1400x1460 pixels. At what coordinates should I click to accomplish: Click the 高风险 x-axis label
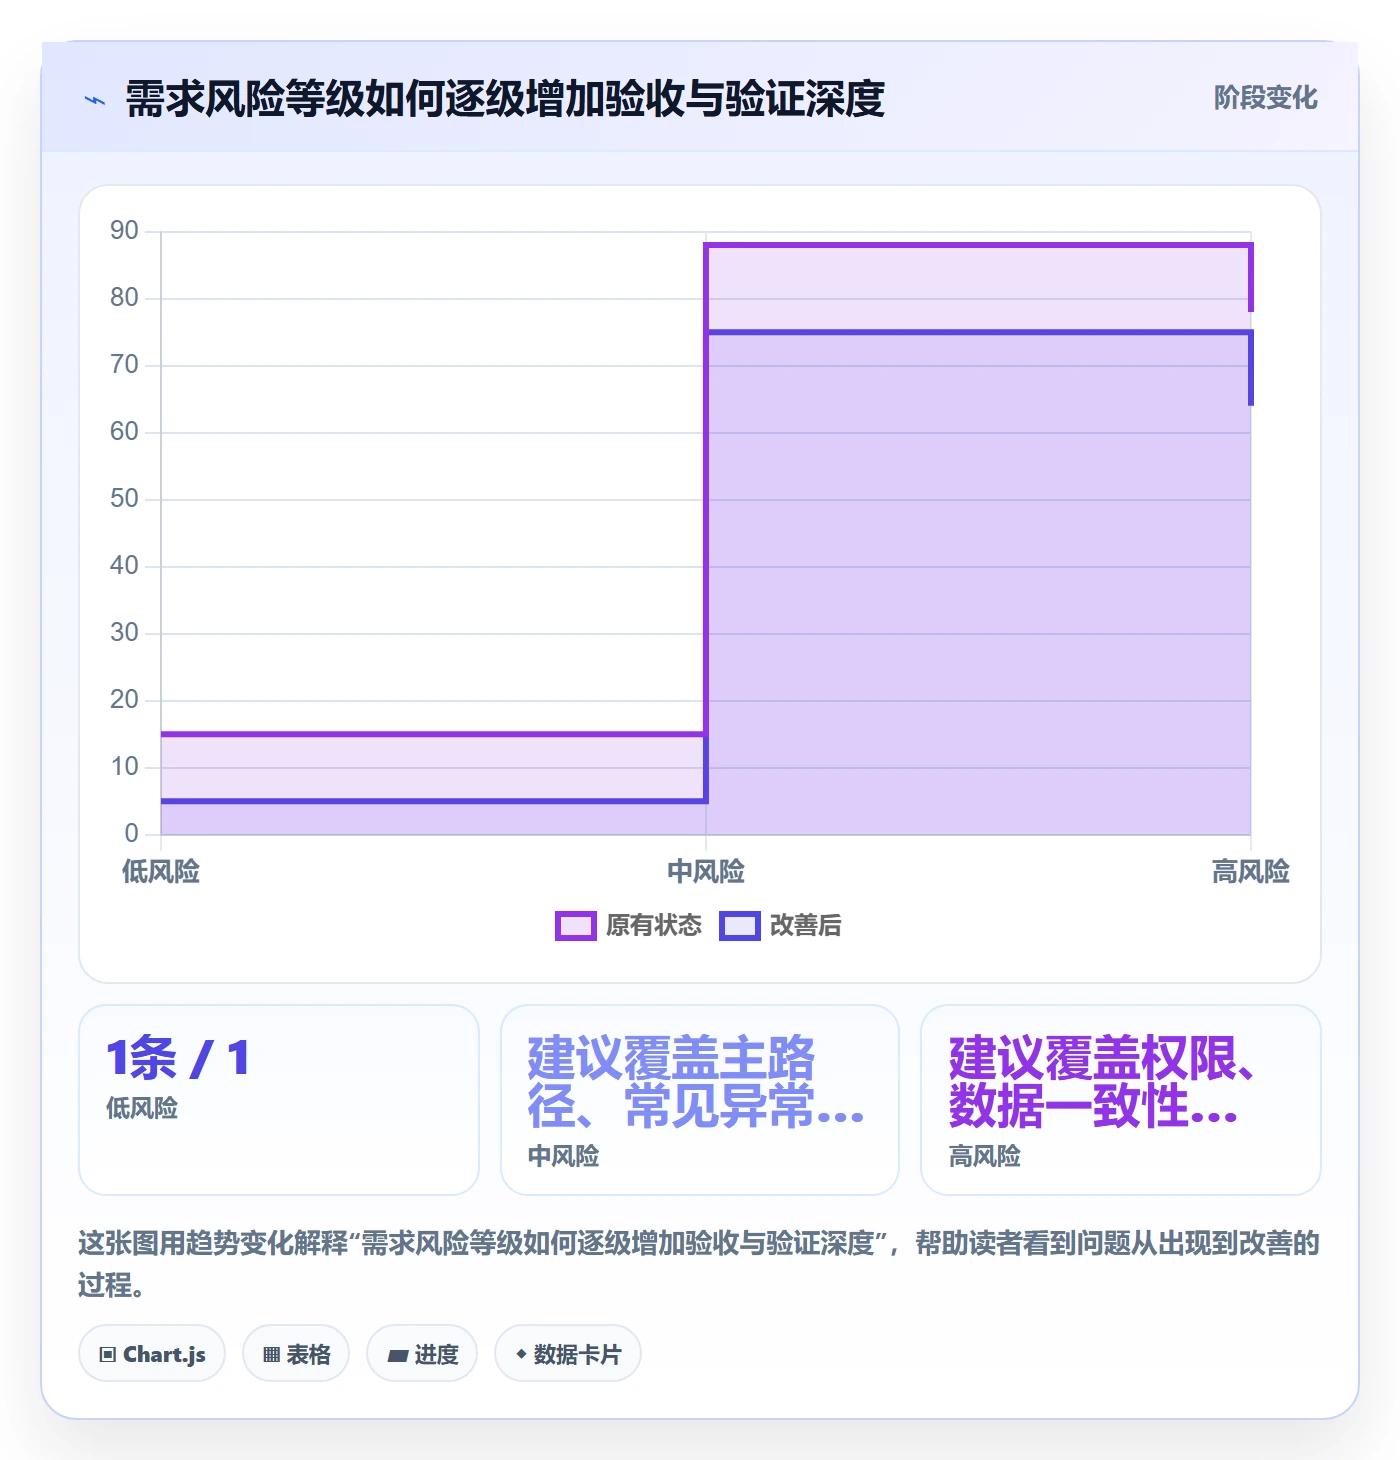pos(1251,872)
